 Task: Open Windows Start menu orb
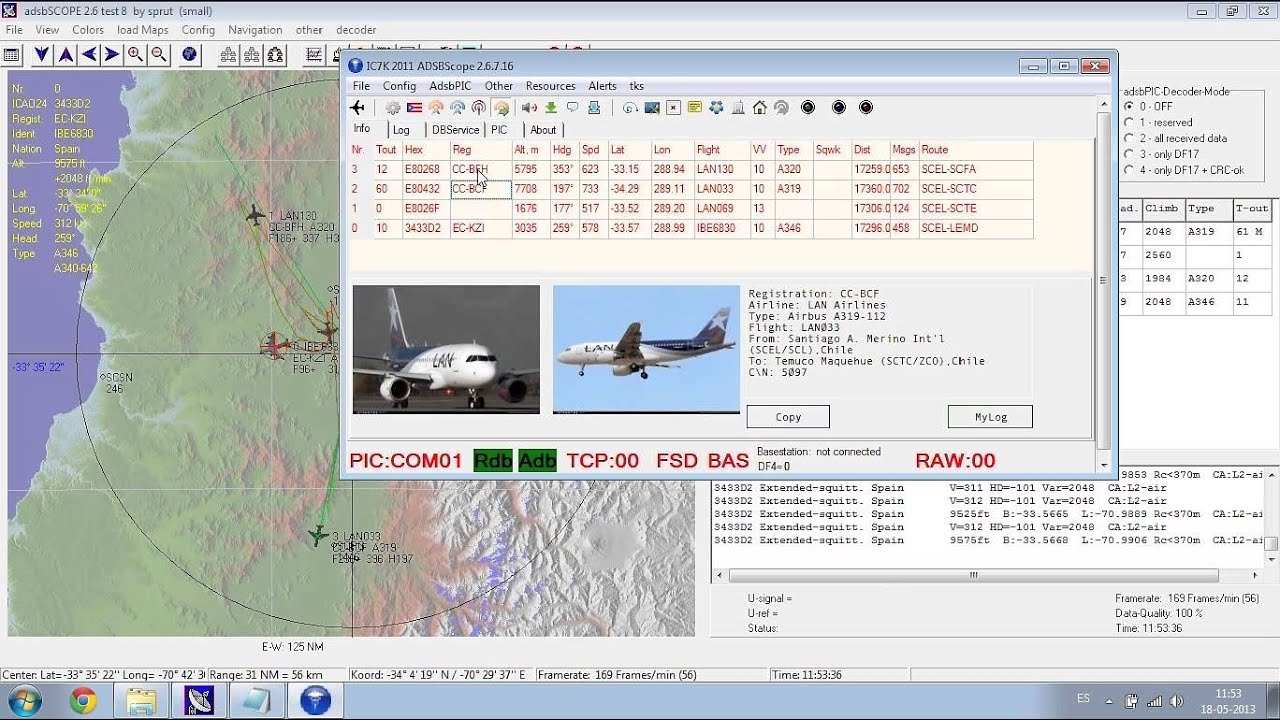[x=24, y=700]
